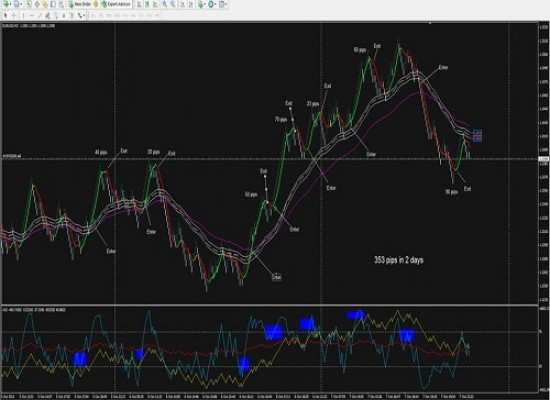Screen dimensions: 550x400
Task: Switch chart to Line Chart icon
Action: [155, 4]
